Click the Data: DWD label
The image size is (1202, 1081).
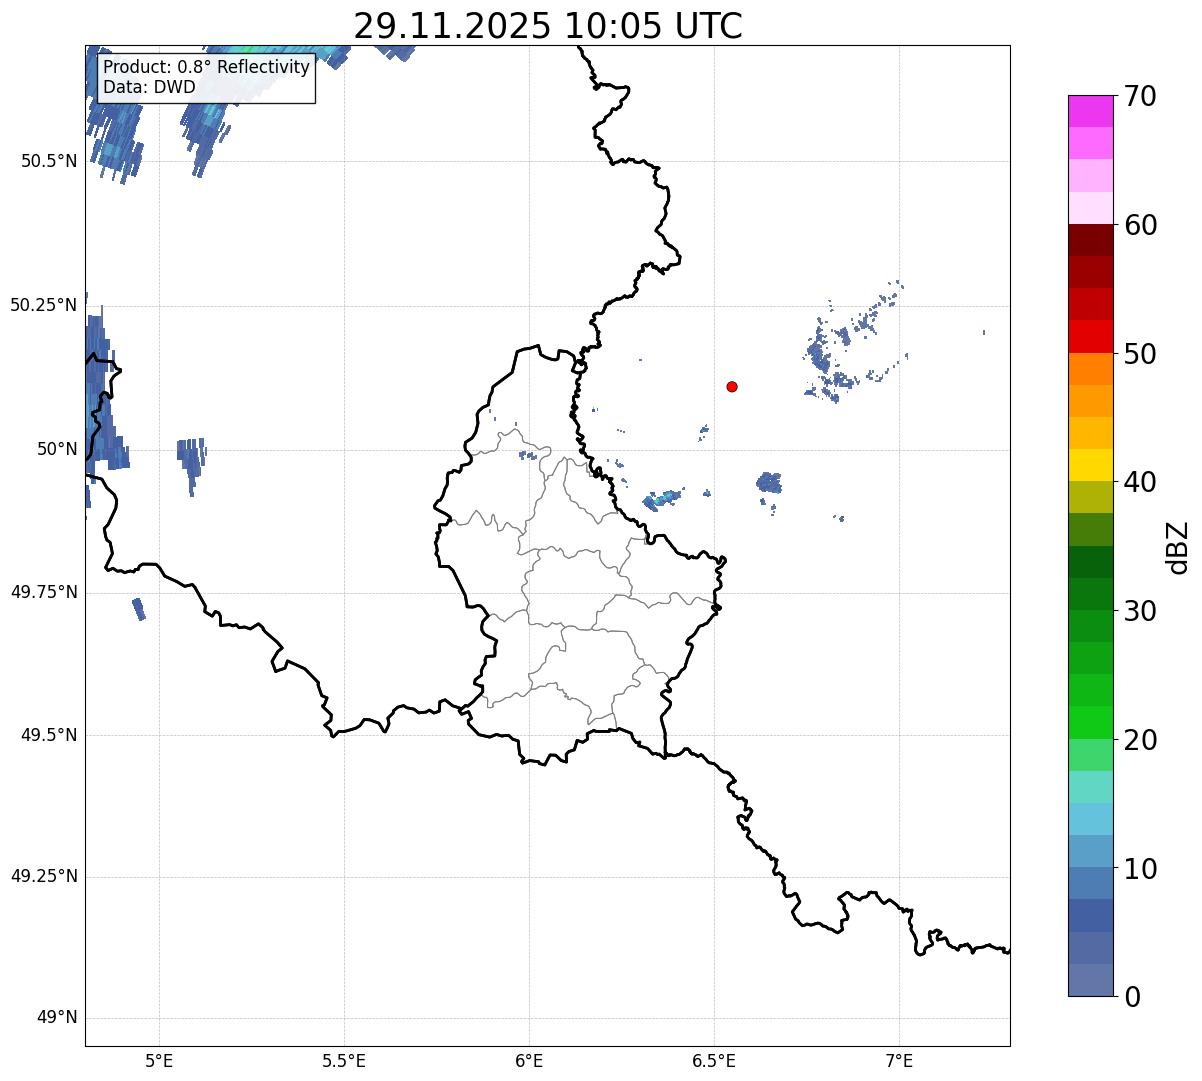(149, 87)
